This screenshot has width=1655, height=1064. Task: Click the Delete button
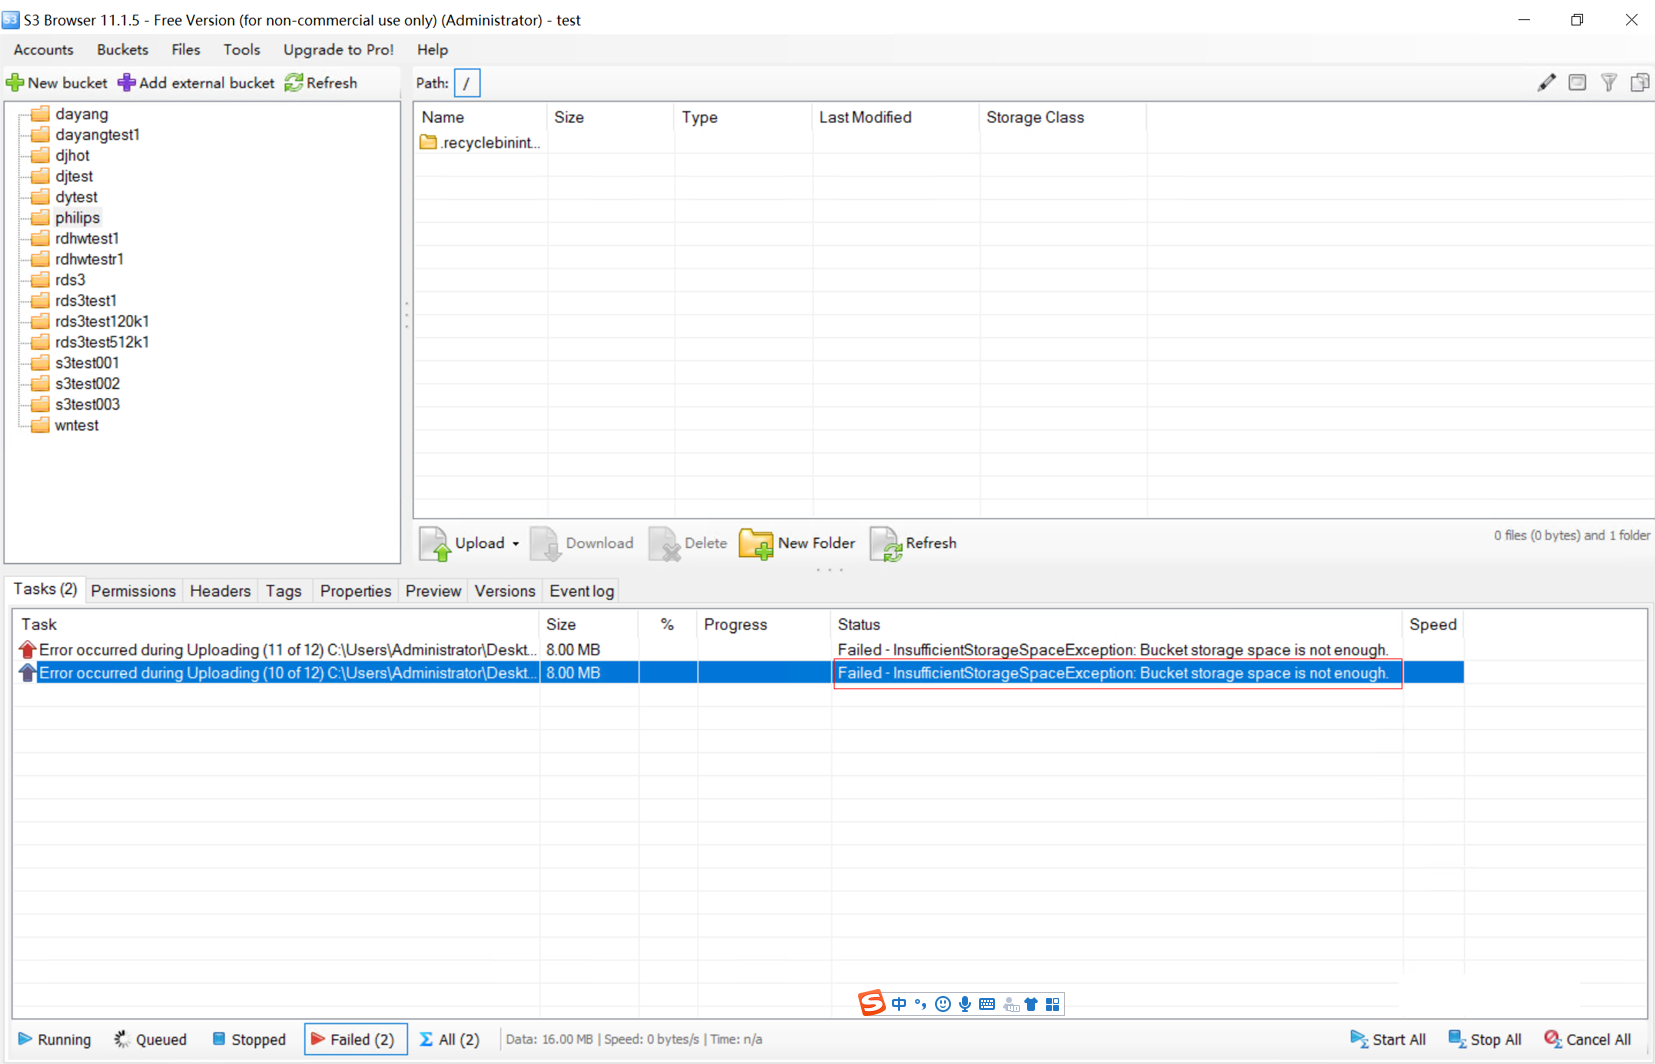[688, 543]
